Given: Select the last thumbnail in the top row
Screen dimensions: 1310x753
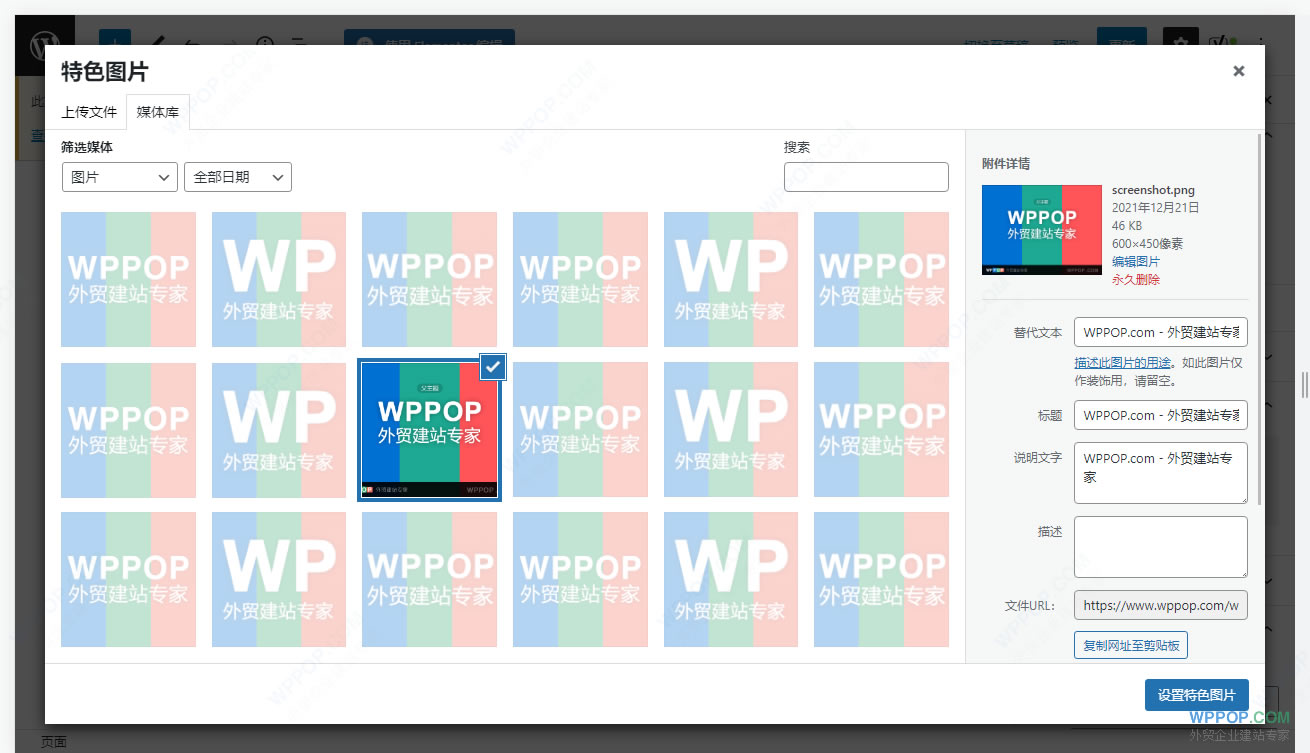Looking at the screenshot, I should point(881,279).
